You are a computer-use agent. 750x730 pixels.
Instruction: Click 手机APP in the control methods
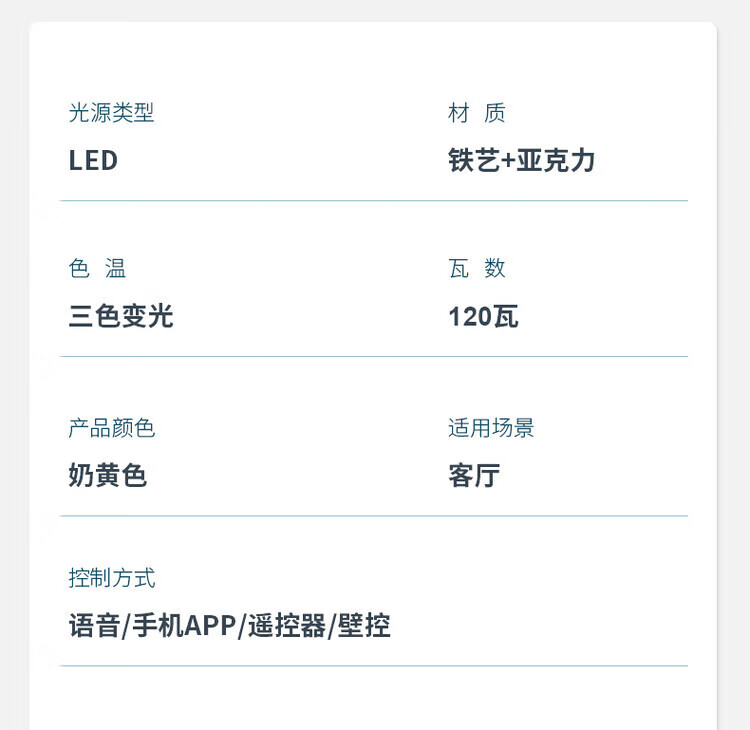[x=184, y=626]
